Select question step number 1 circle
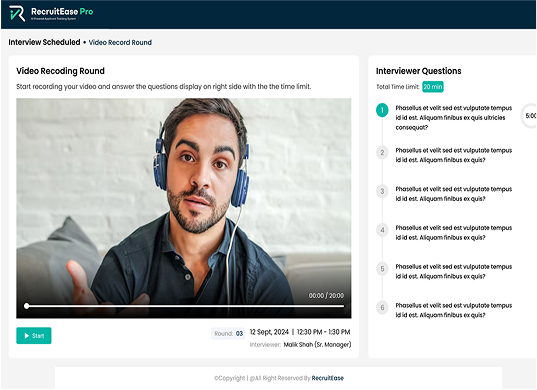The image size is (537, 390). coord(382,110)
